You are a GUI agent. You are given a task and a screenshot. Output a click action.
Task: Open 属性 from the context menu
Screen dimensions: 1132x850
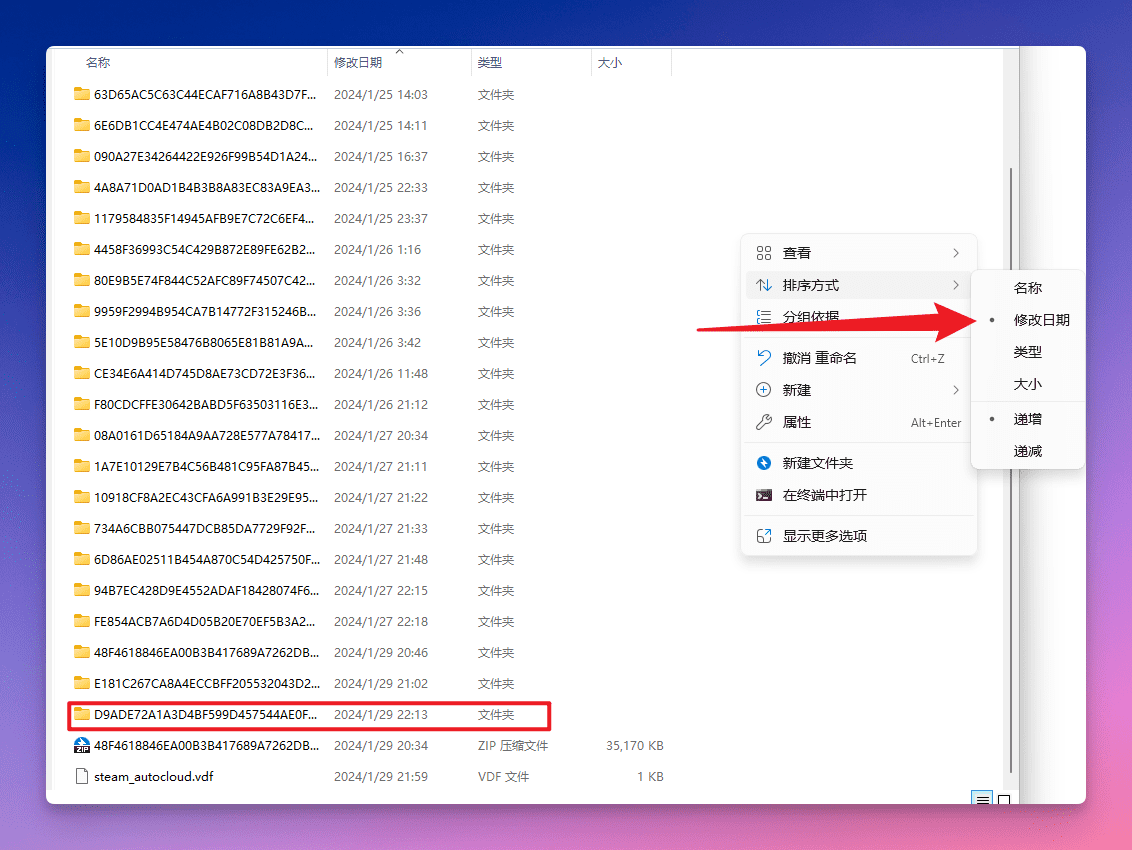[859, 422]
